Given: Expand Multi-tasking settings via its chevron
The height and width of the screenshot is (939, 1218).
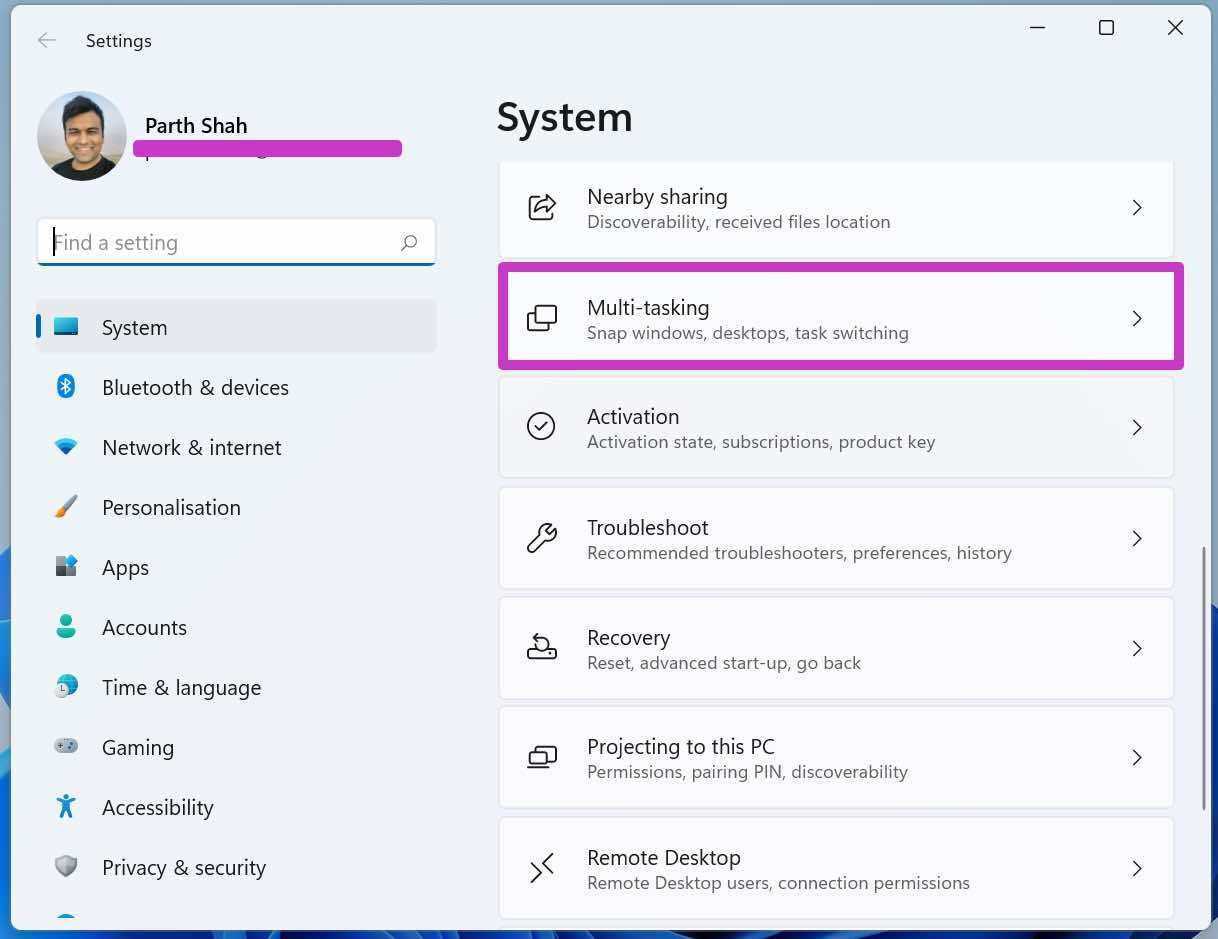Looking at the screenshot, I should point(1136,318).
